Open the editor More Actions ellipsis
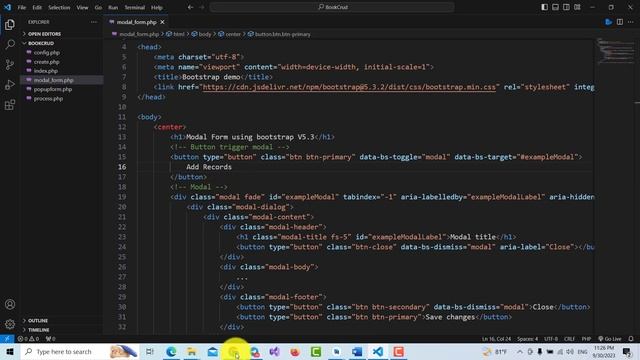The height and width of the screenshot is (360, 640). [631, 22]
